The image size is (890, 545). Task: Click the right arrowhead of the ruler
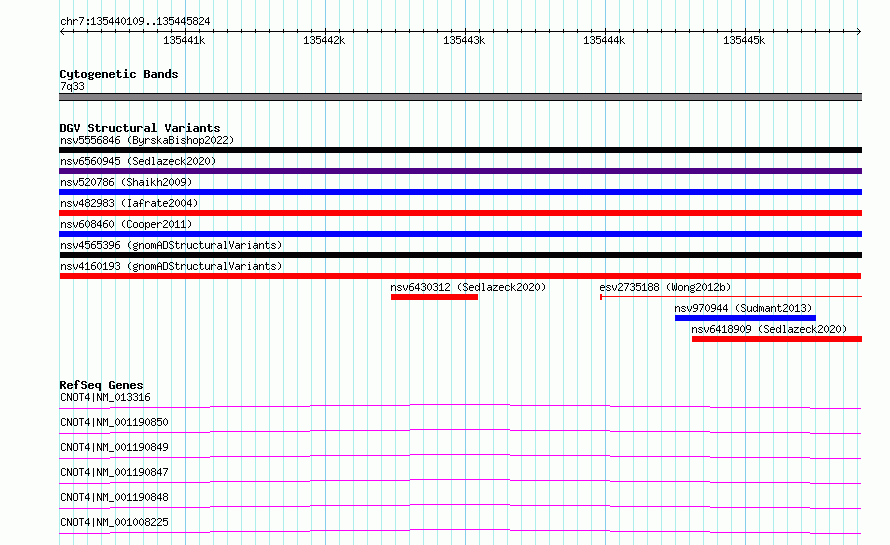point(859,31)
